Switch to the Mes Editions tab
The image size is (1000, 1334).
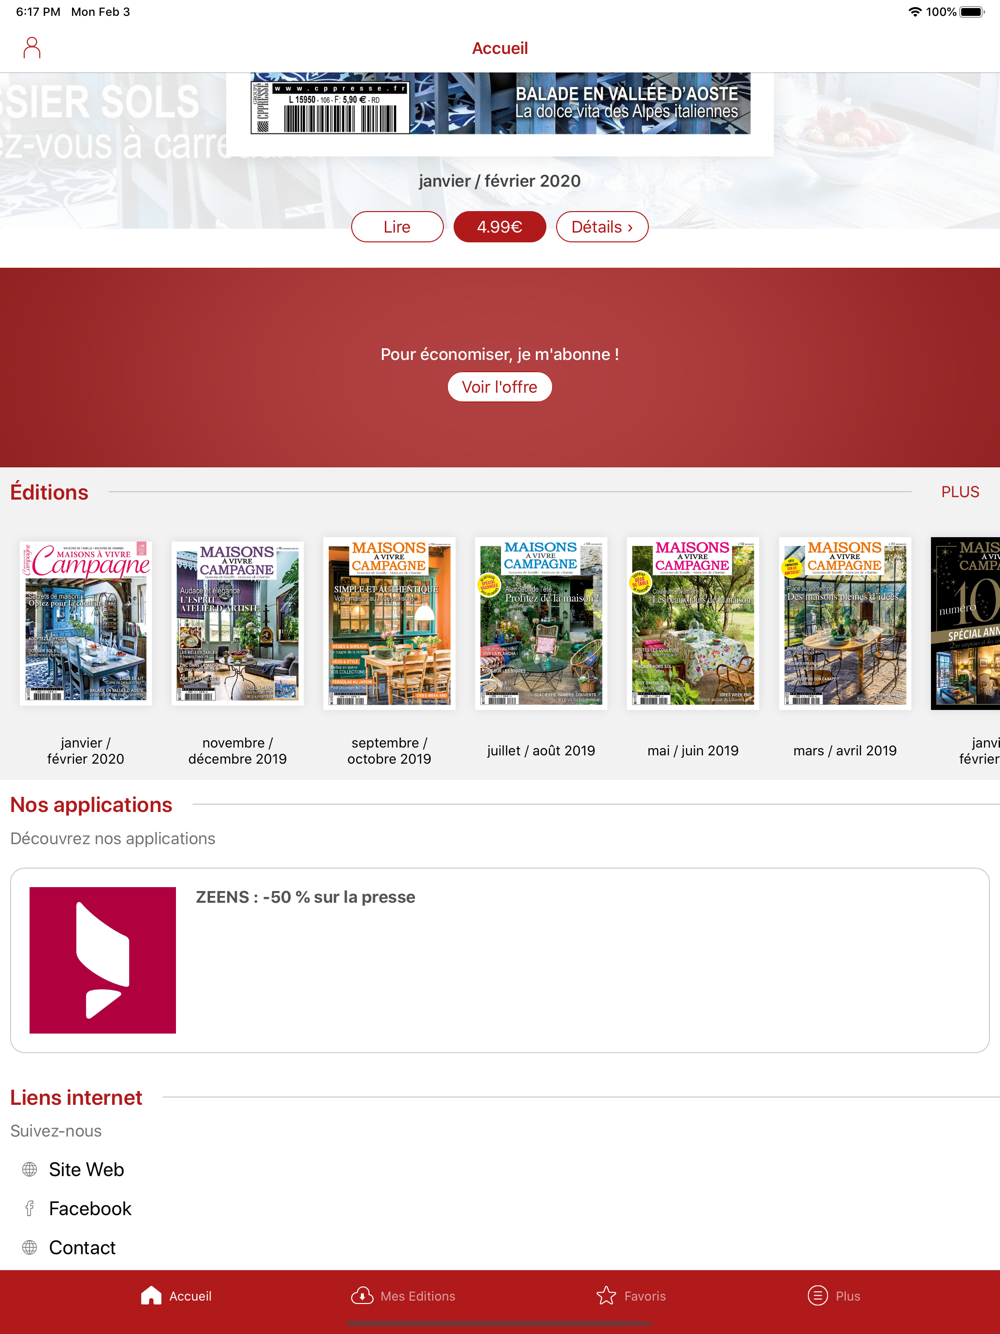(x=403, y=1296)
